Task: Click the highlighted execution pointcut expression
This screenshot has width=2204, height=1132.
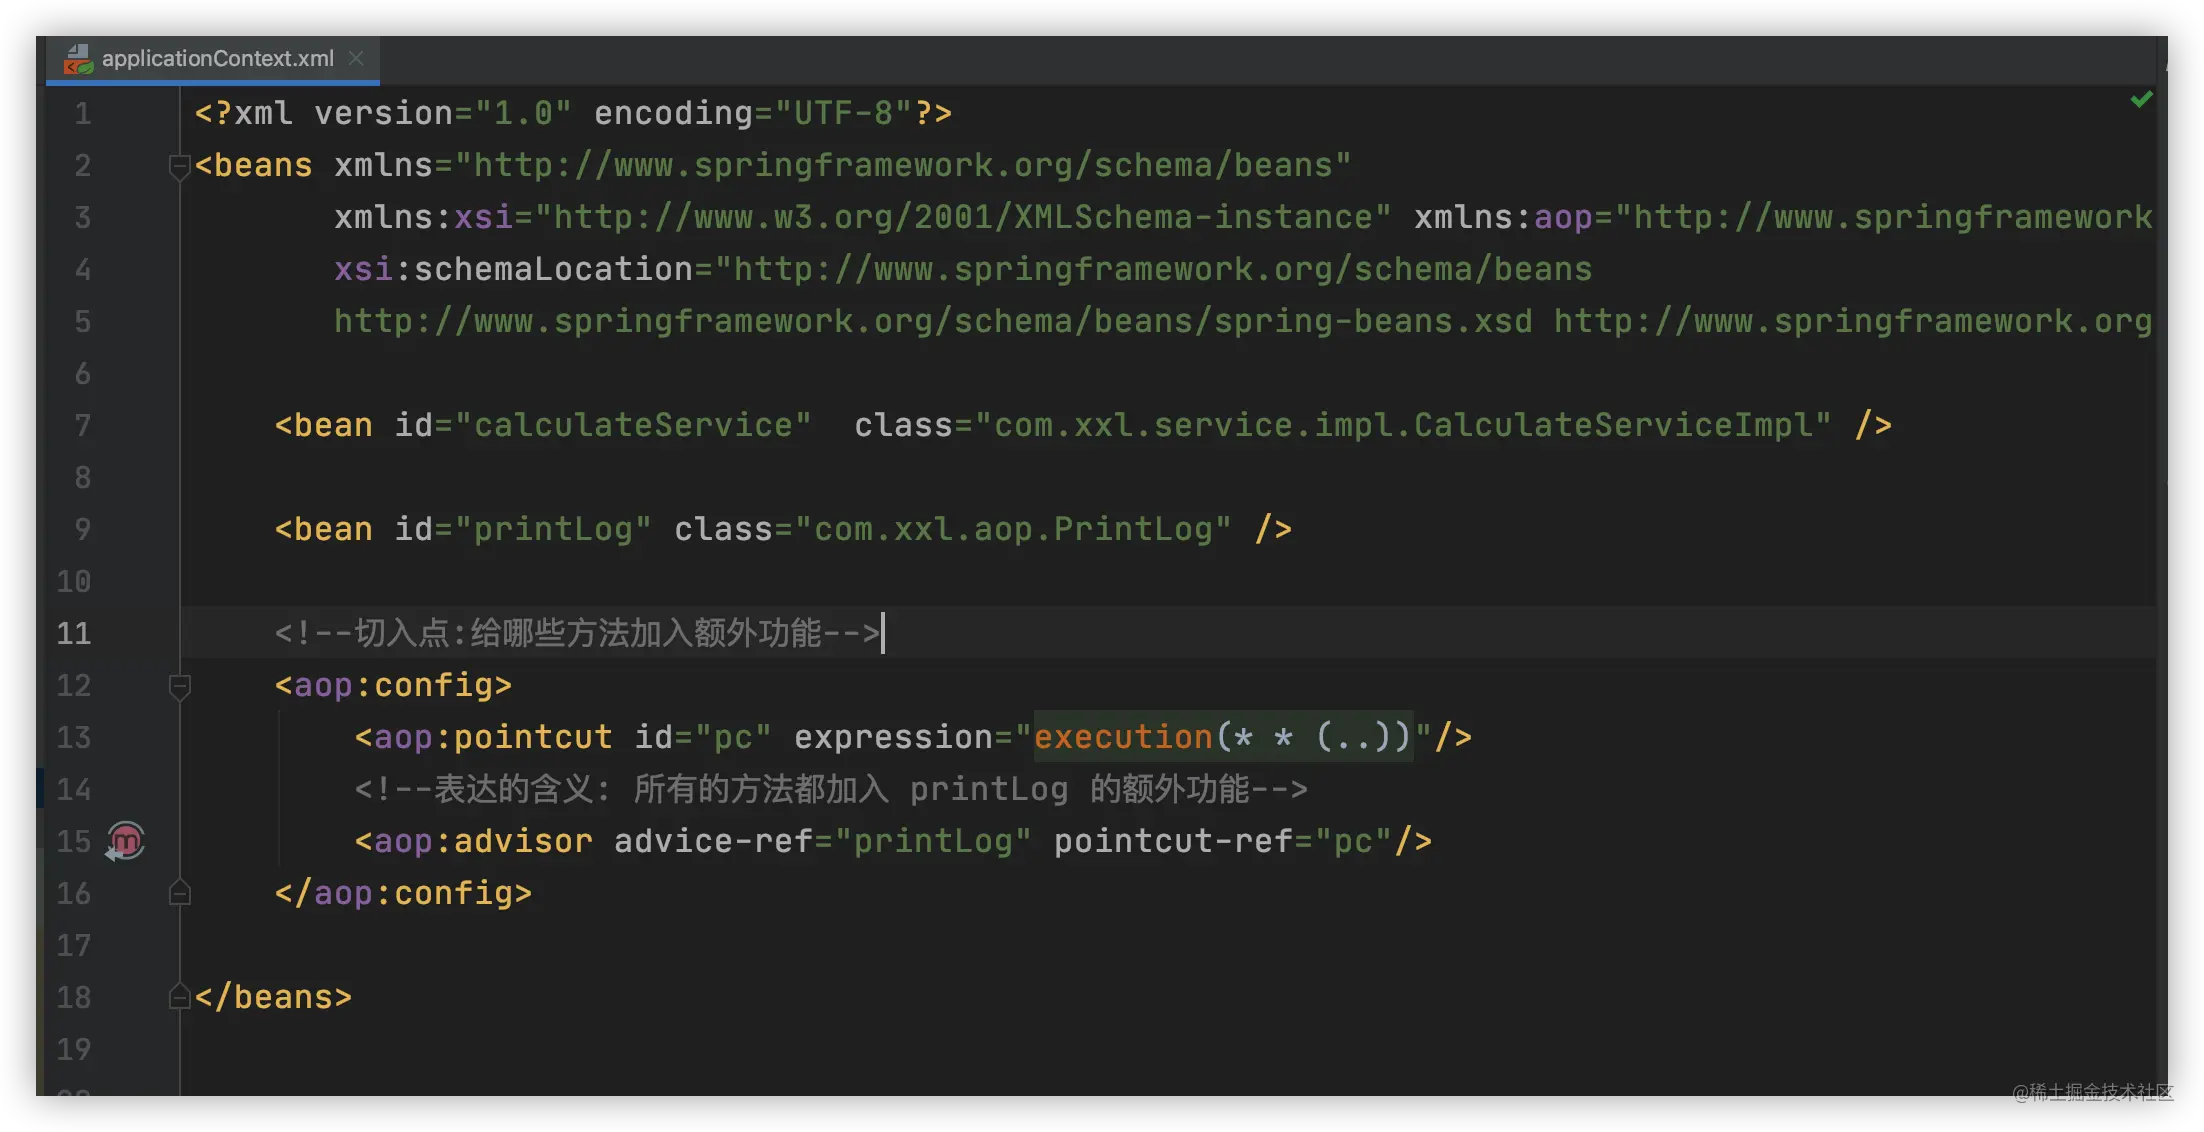Action: [x=1222, y=737]
